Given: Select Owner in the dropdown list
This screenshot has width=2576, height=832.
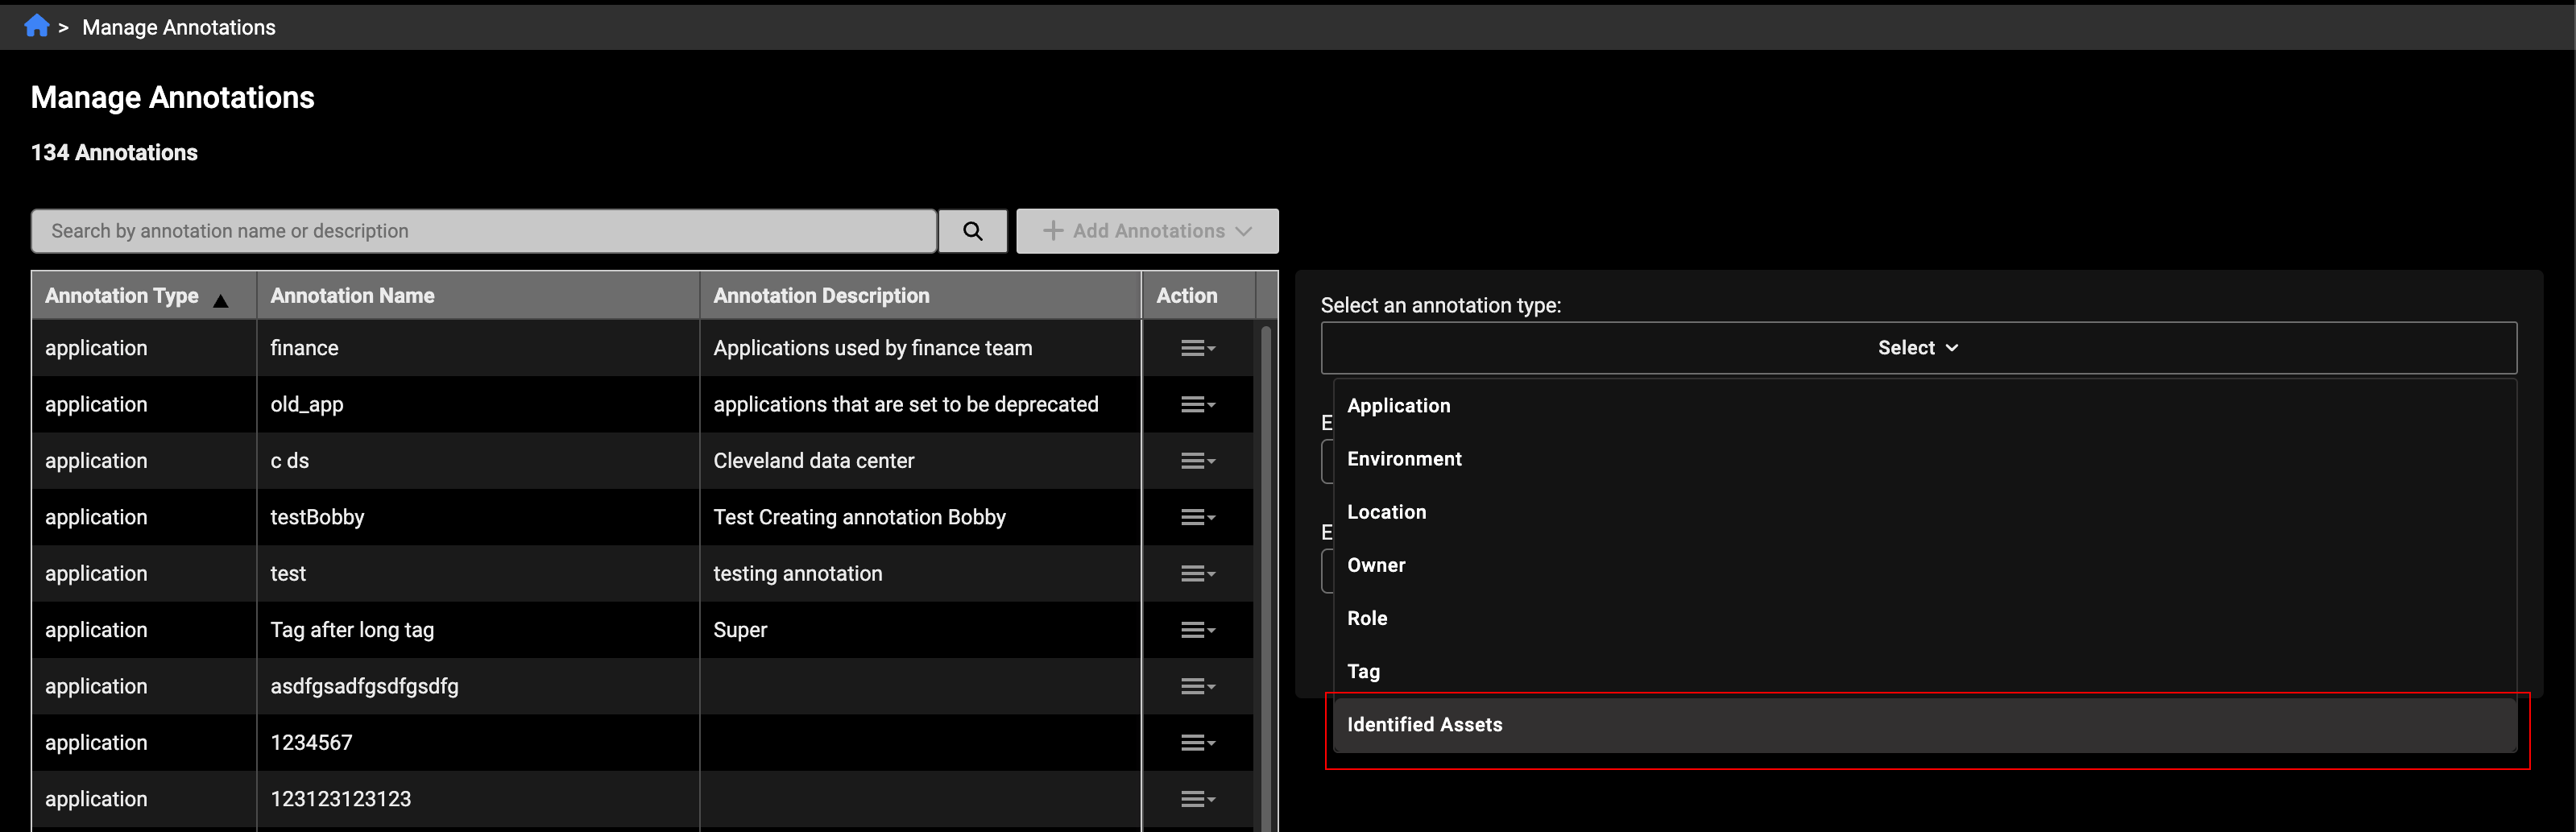Looking at the screenshot, I should pos(1376,565).
